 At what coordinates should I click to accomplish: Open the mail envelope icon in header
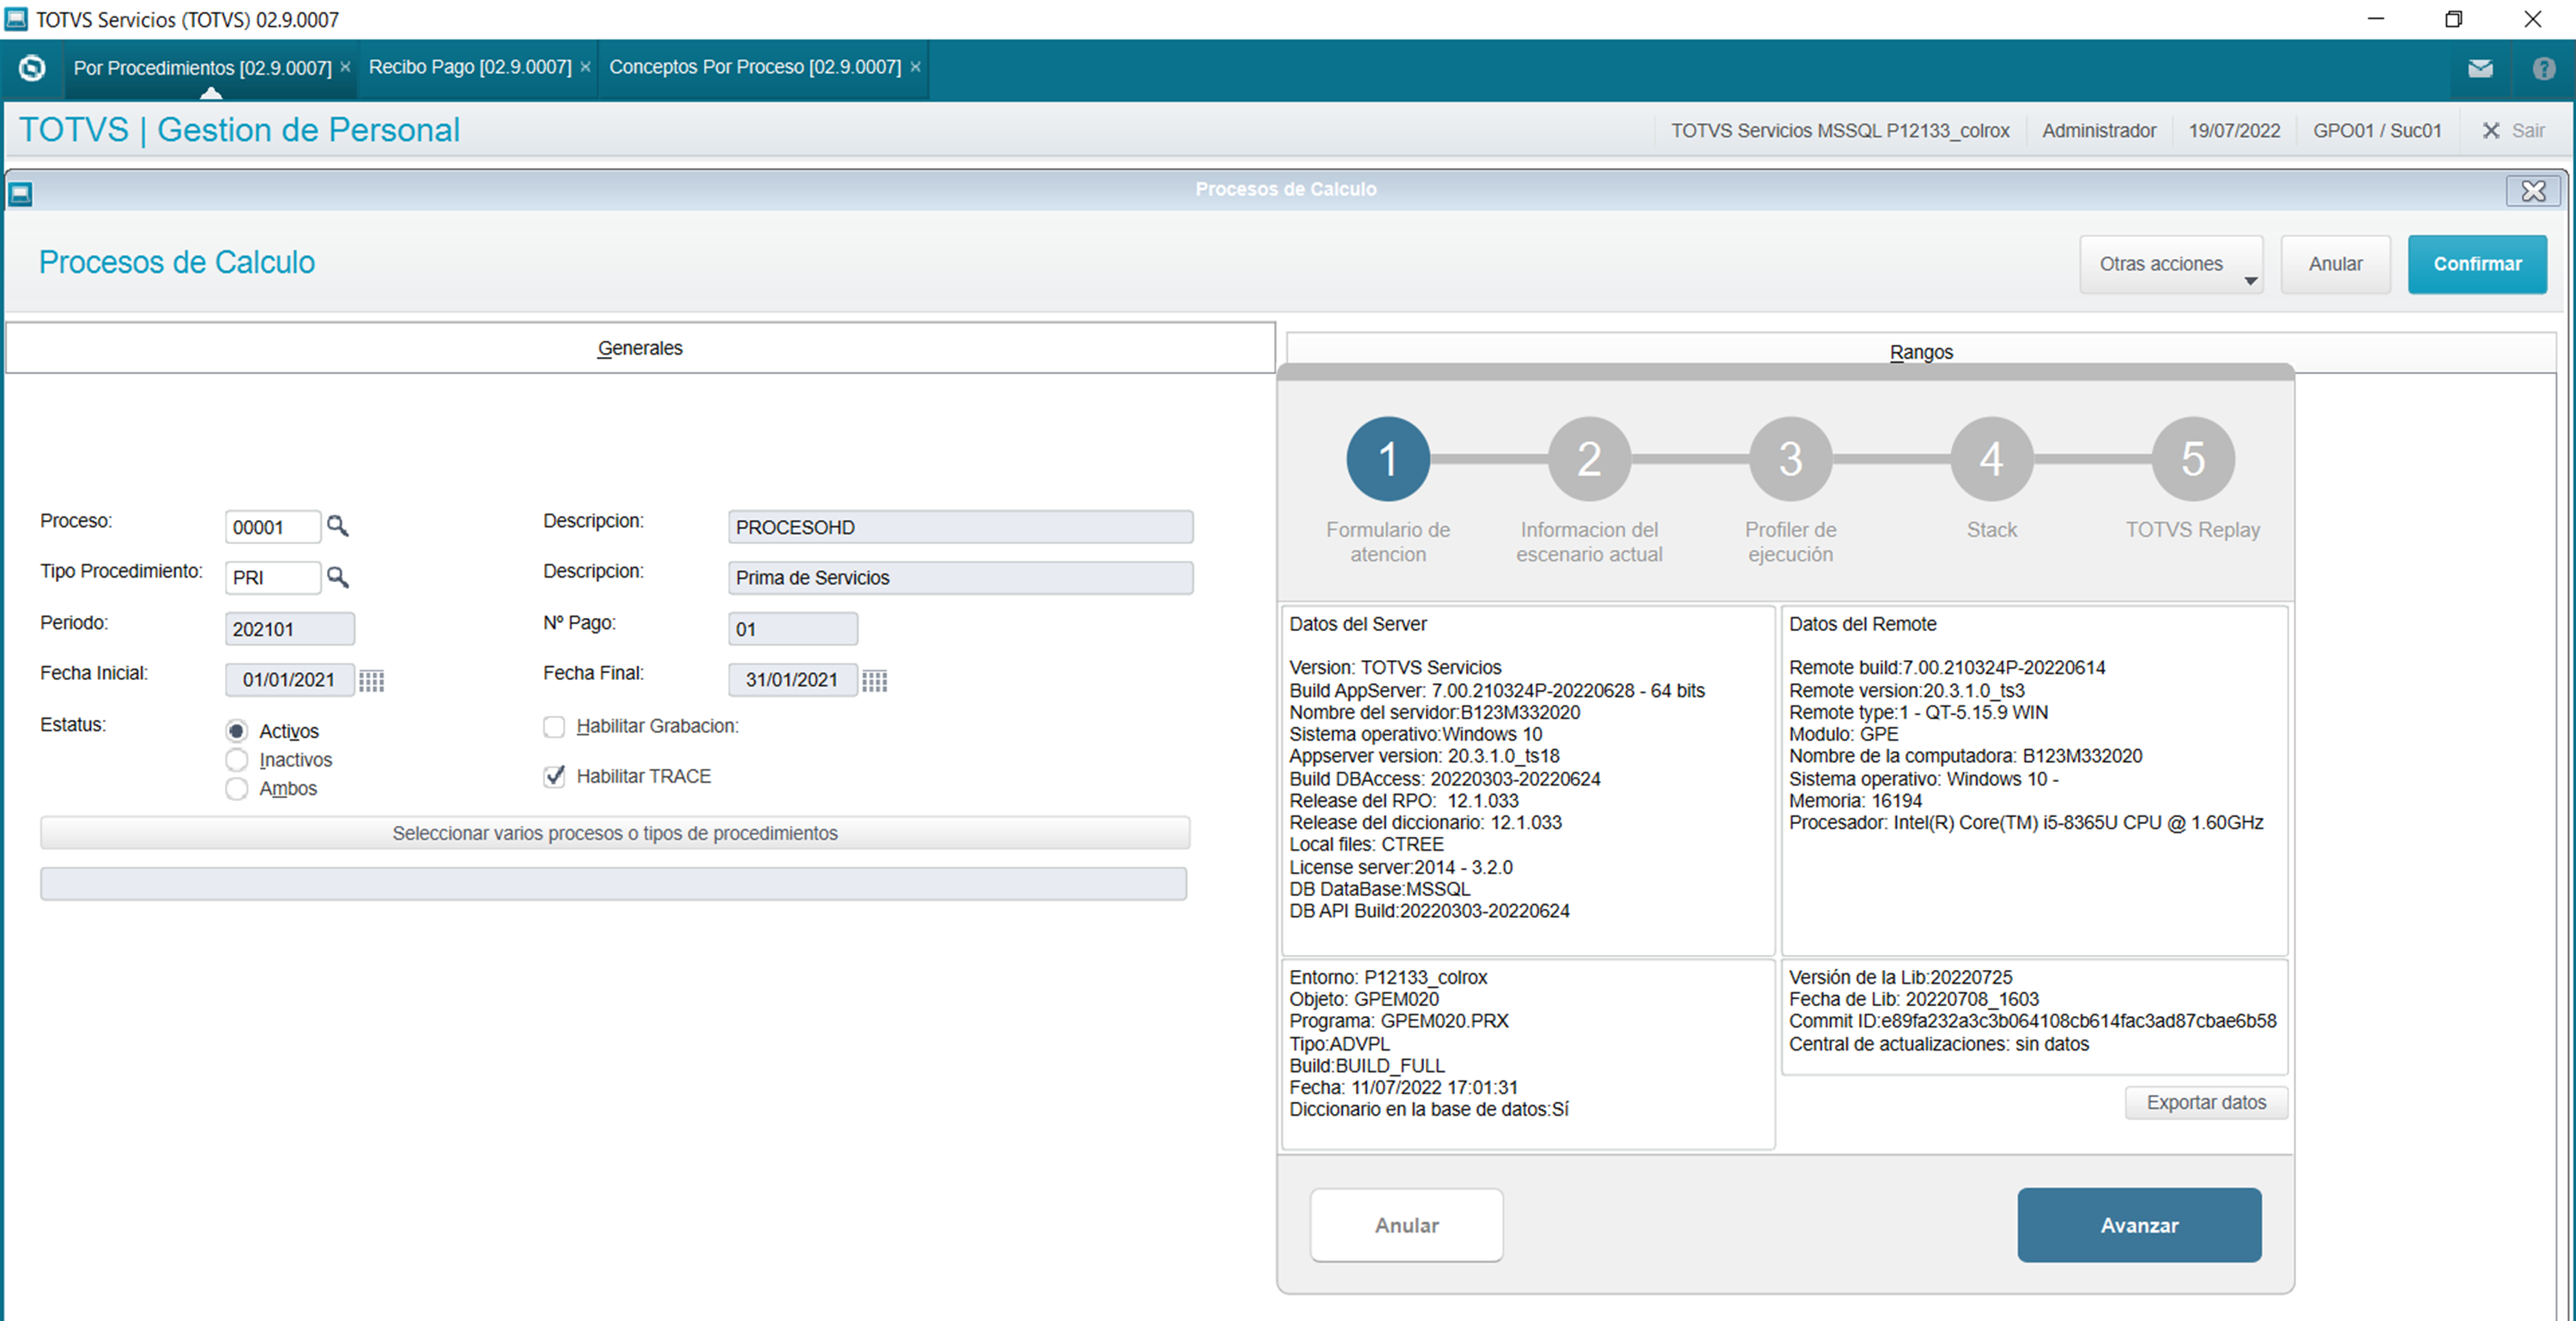2480,68
